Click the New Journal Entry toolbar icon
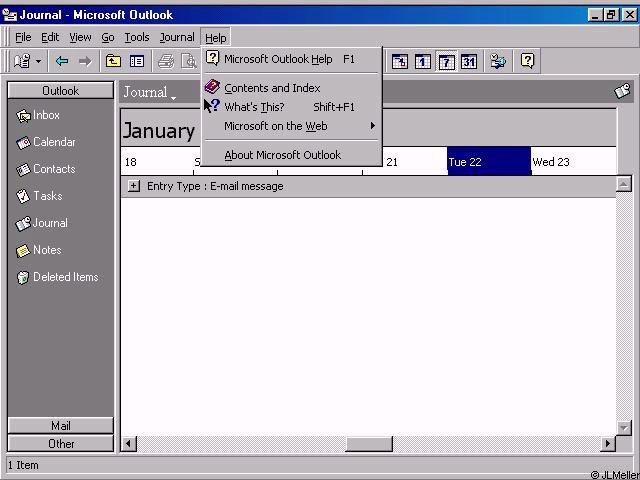The width and height of the screenshot is (640, 480). pos(22,61)
